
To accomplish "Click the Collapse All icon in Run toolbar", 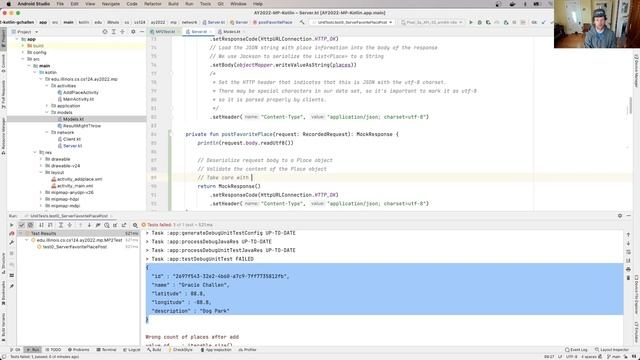I will coord(69,225).
